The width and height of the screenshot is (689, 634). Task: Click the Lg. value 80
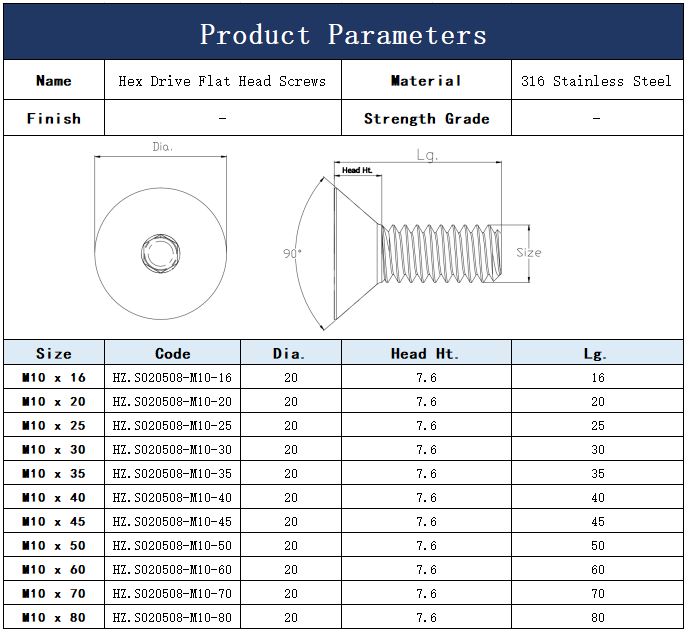pos(598,617)
